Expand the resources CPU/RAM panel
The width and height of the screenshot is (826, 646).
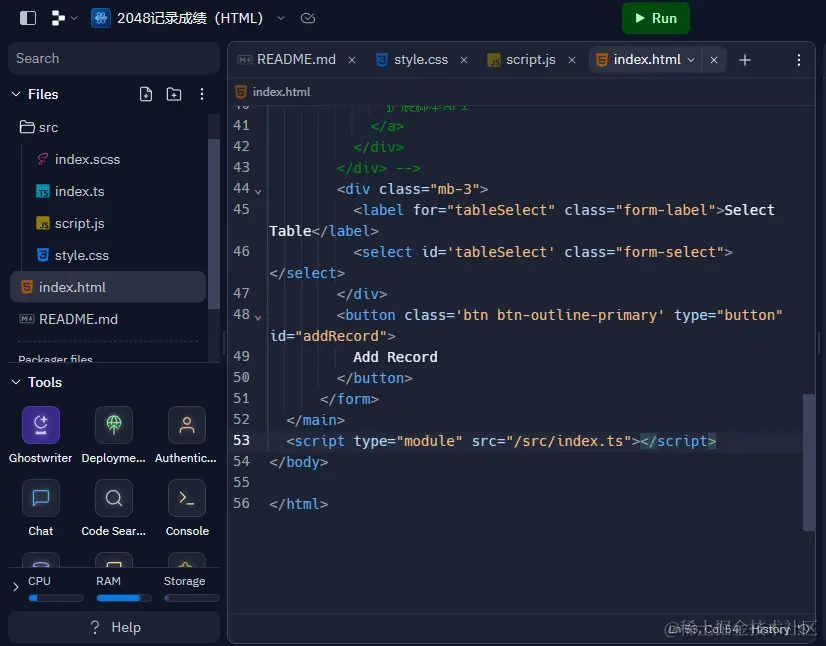[16, 586]
